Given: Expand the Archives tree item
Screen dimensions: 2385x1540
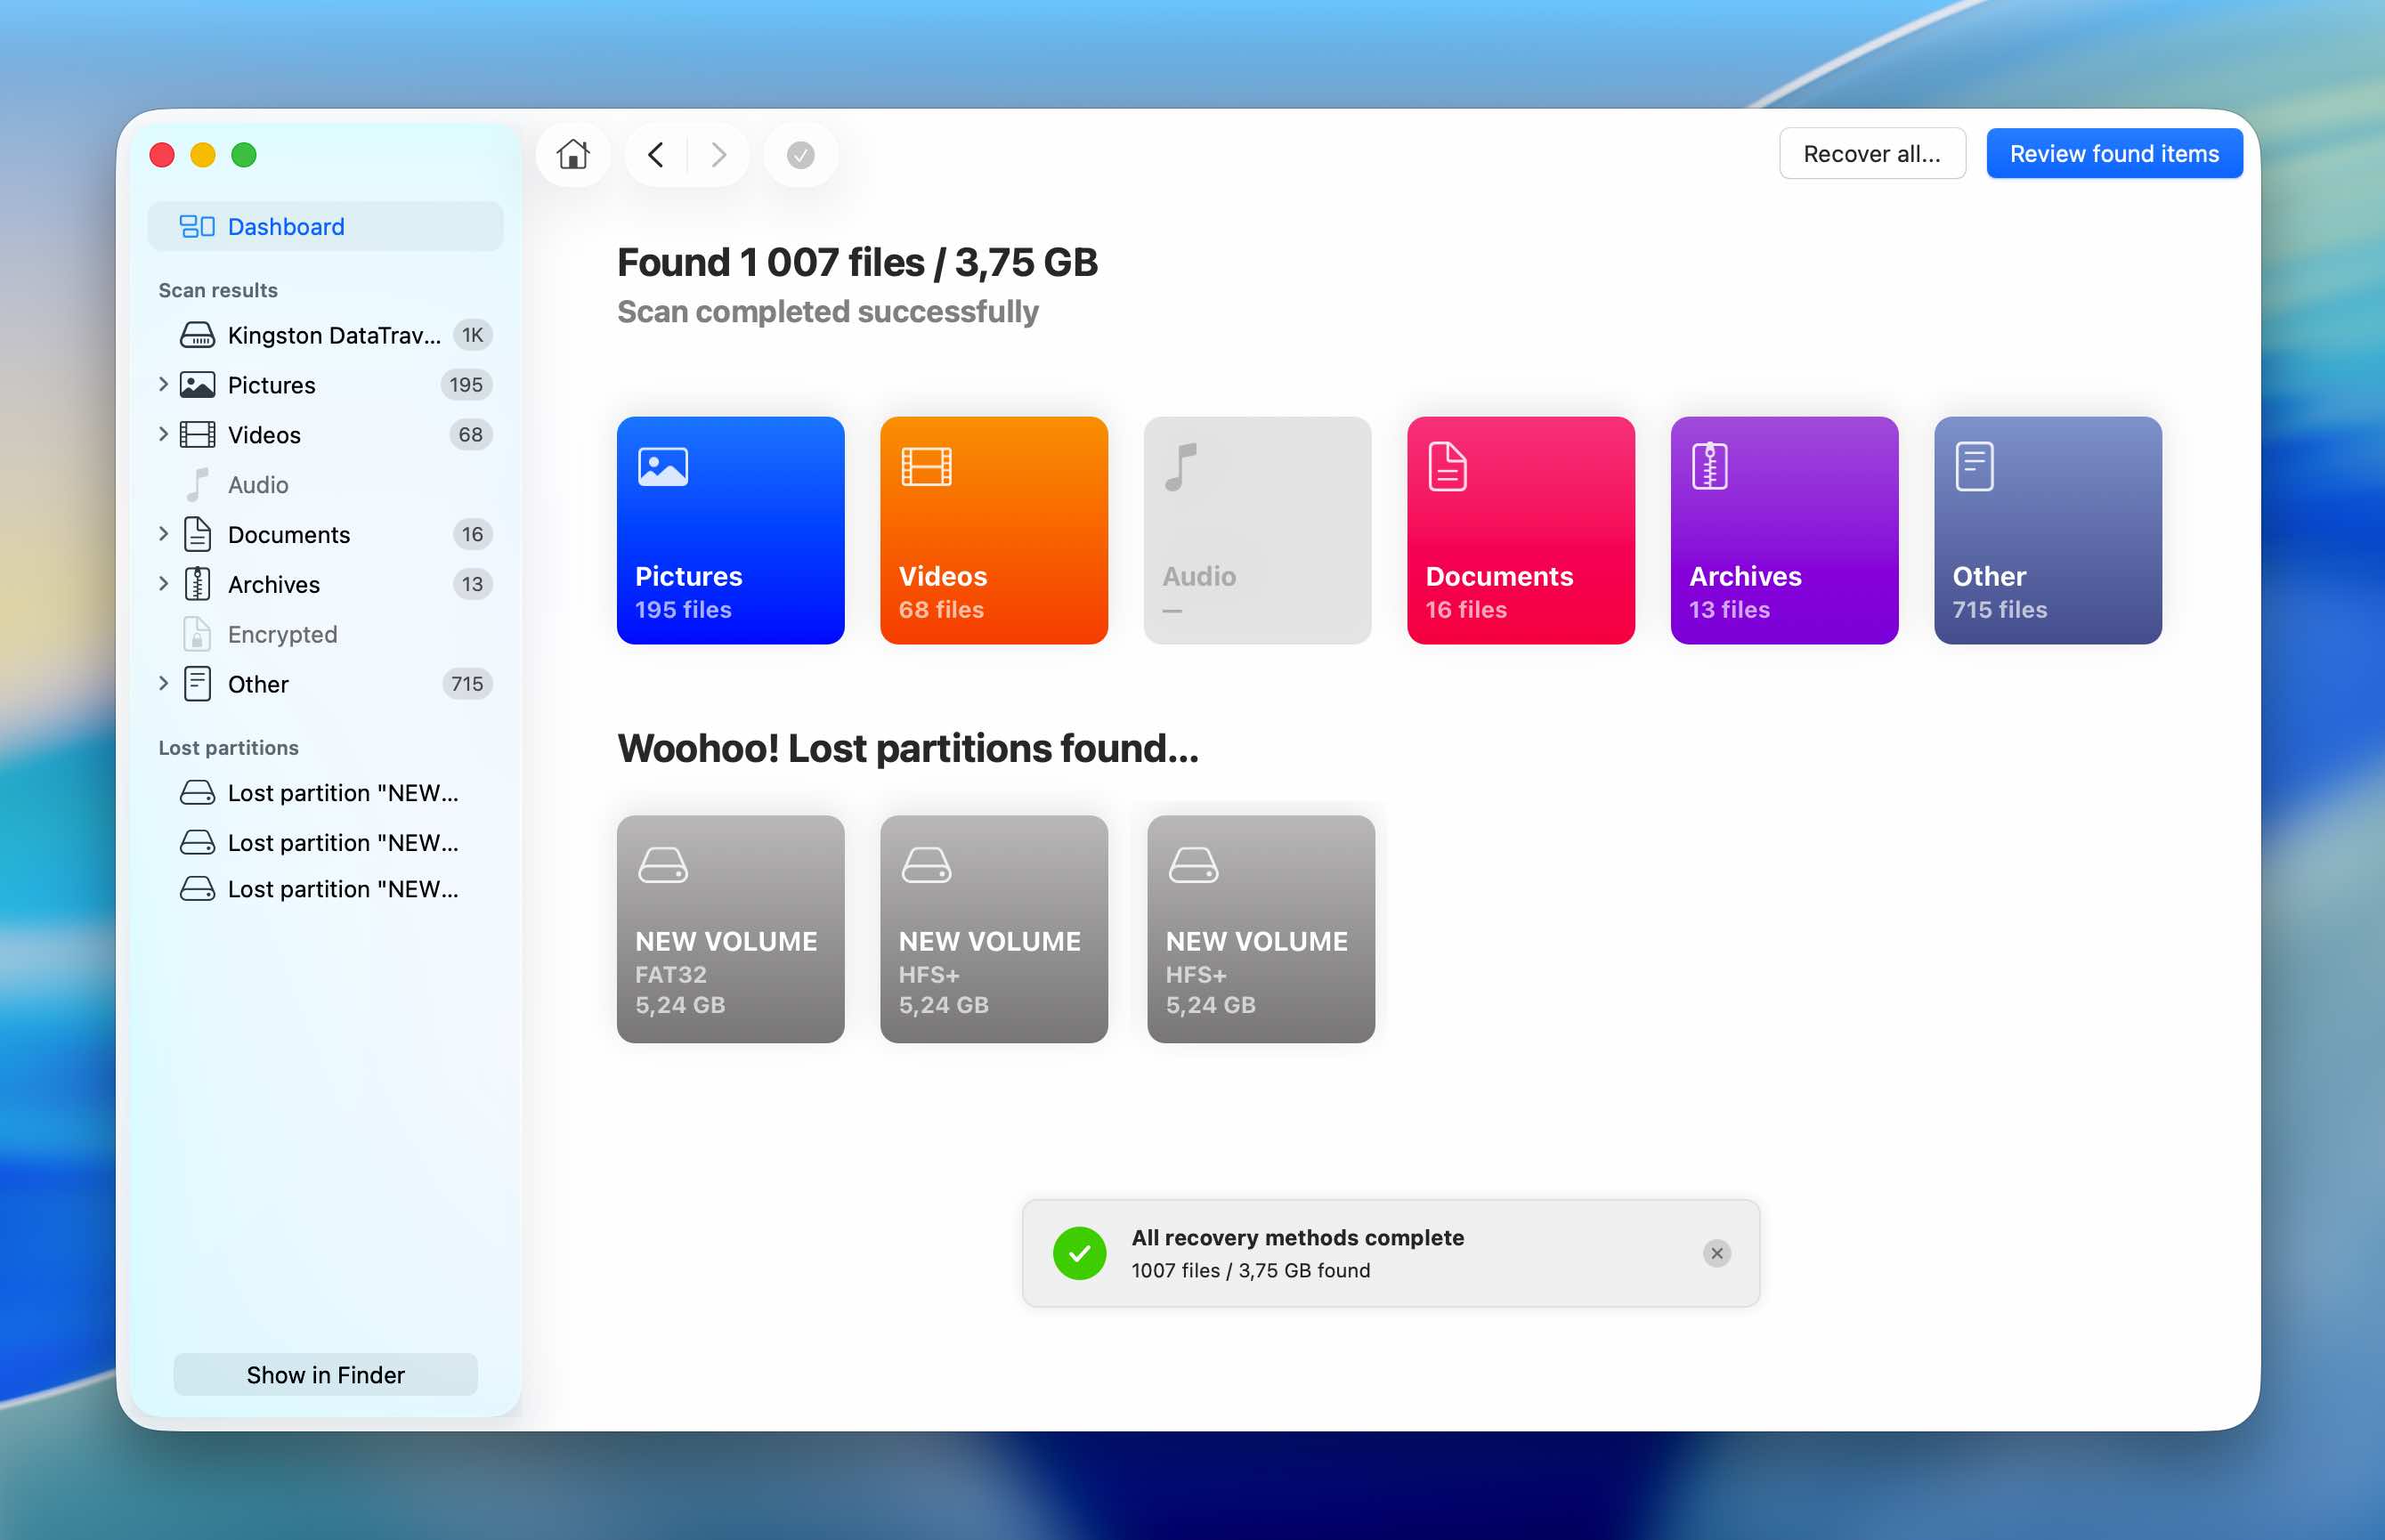Looking at the screenshot, I should click(163, 584).
